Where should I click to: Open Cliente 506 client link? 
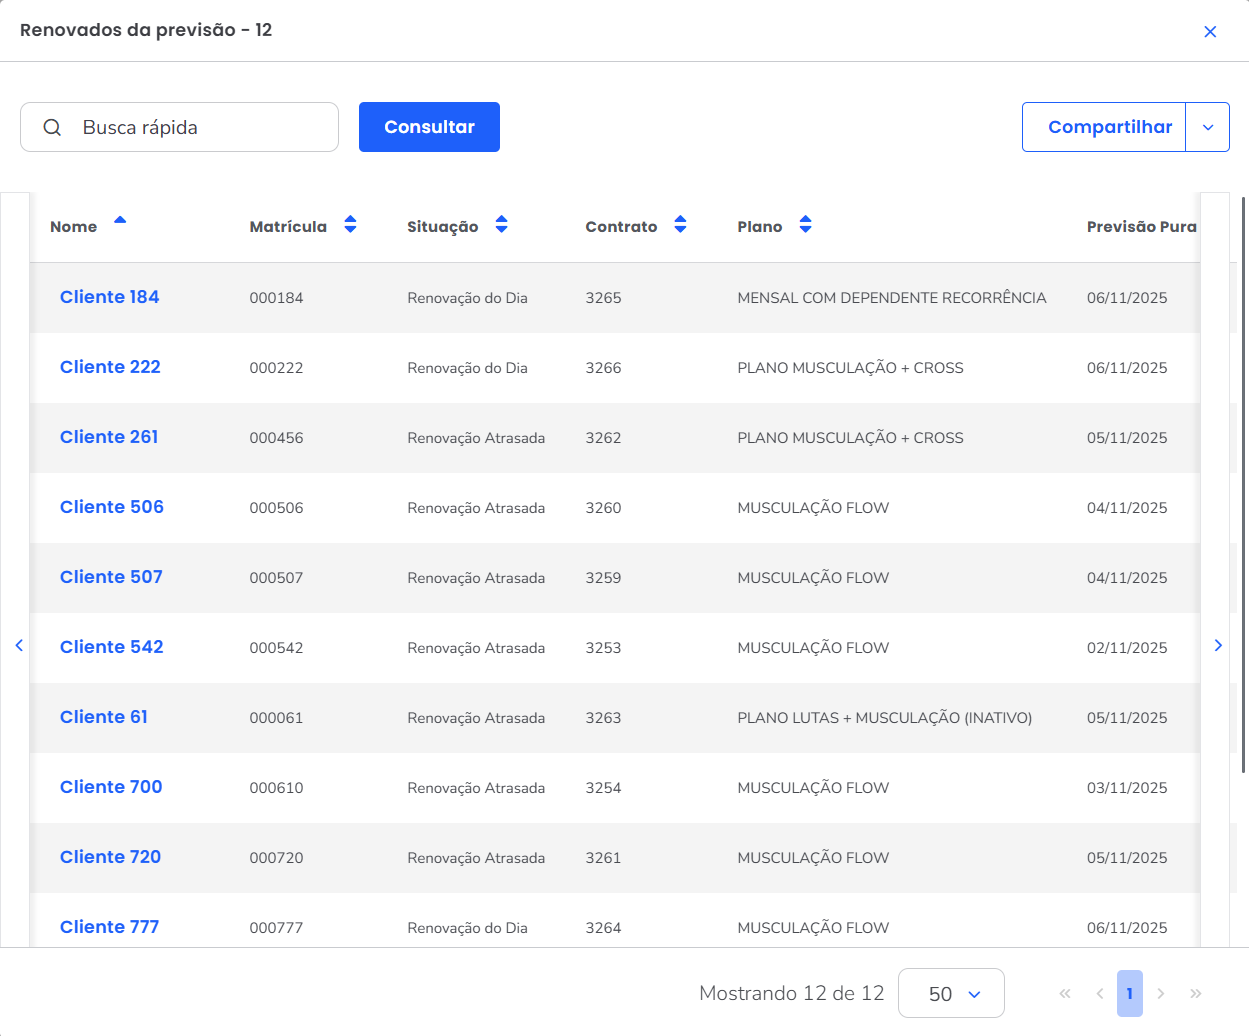pos(112,507)
